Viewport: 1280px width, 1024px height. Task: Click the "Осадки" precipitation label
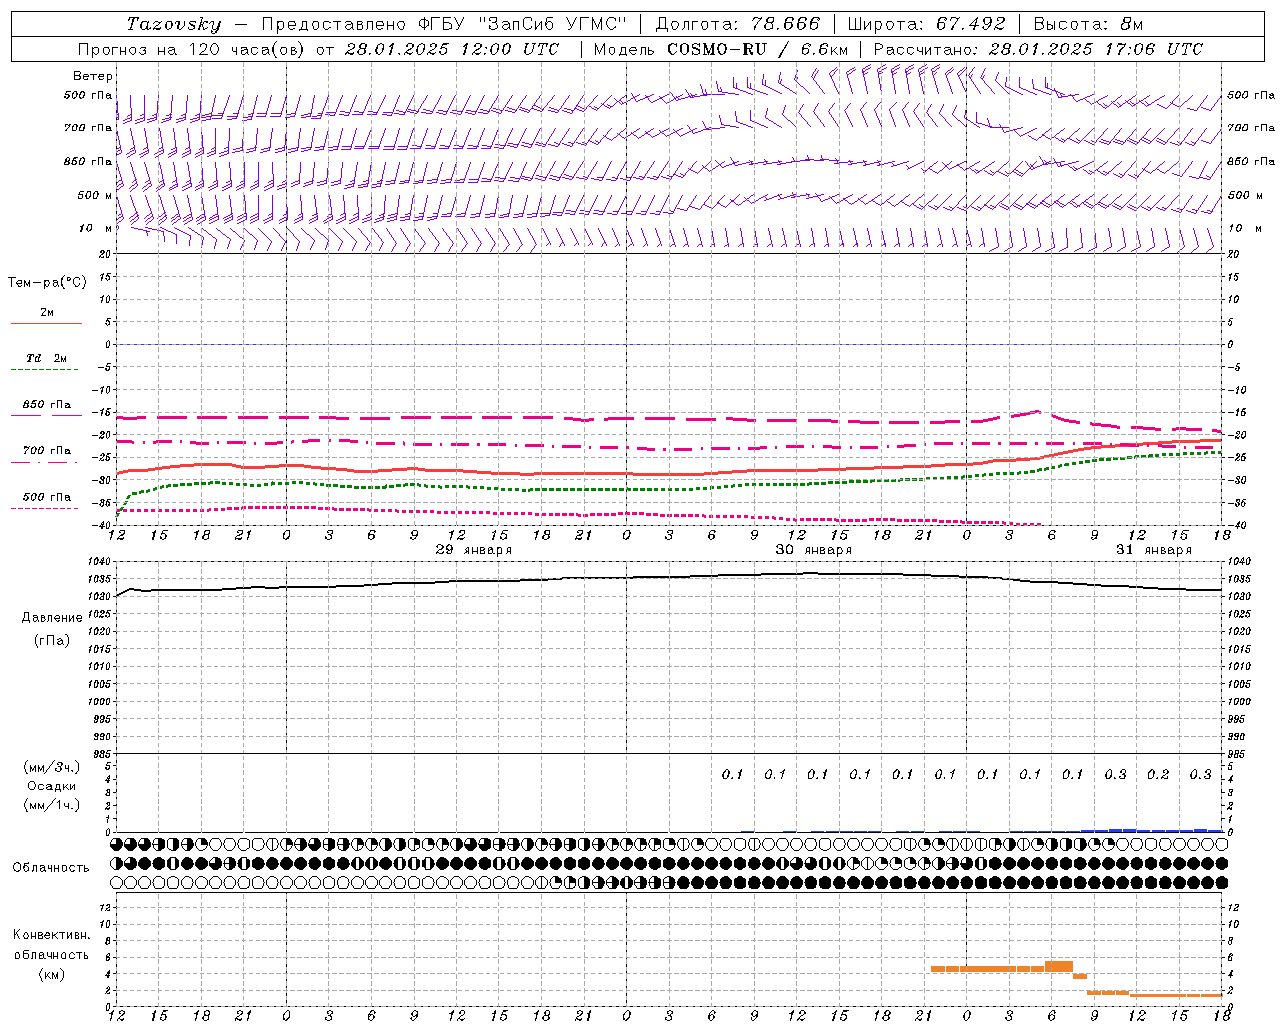[x=51, y=786]
